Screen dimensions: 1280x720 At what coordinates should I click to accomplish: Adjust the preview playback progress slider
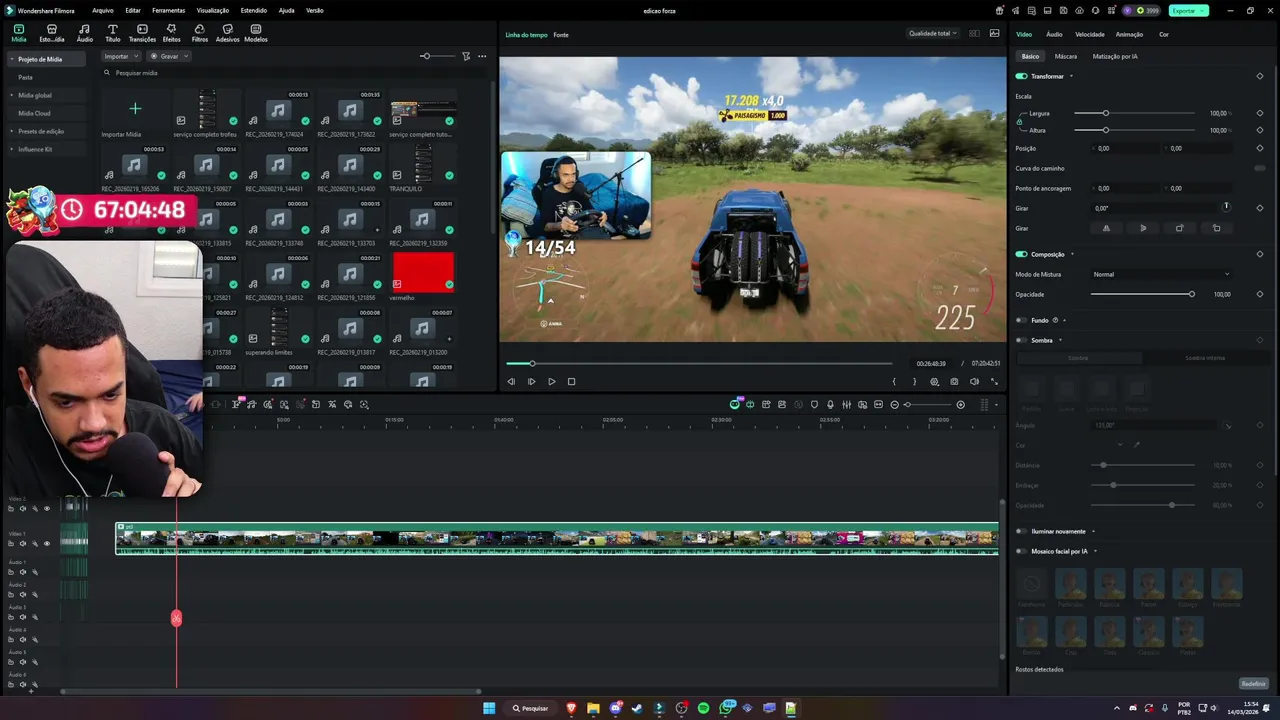click(699, 363)
